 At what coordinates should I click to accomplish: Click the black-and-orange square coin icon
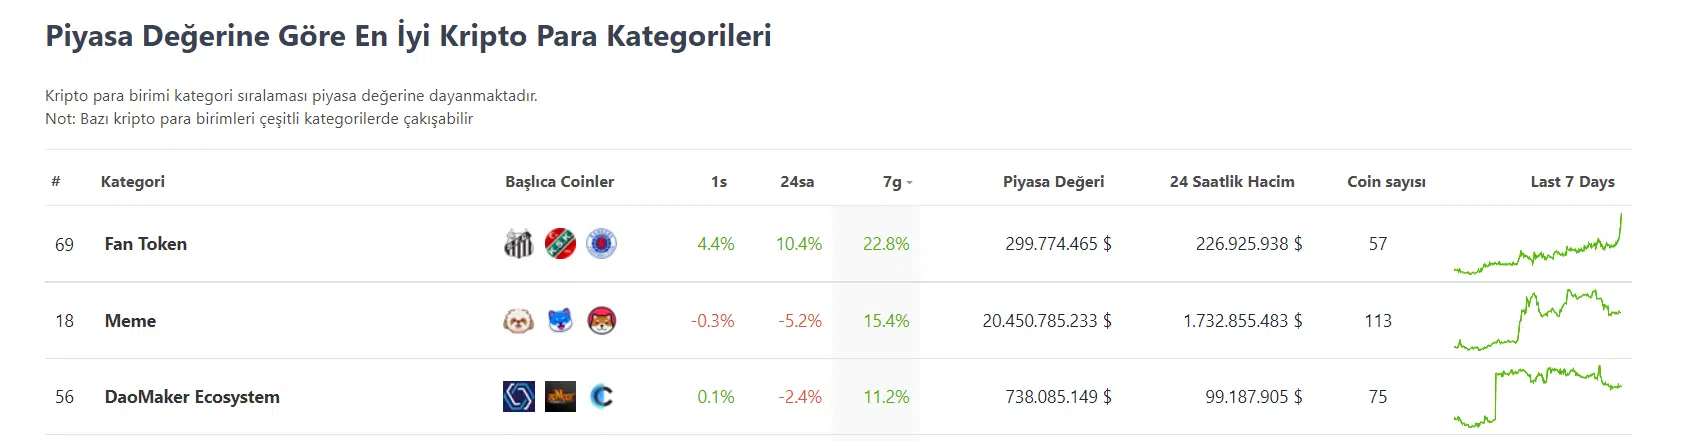[x=560, y=397]
